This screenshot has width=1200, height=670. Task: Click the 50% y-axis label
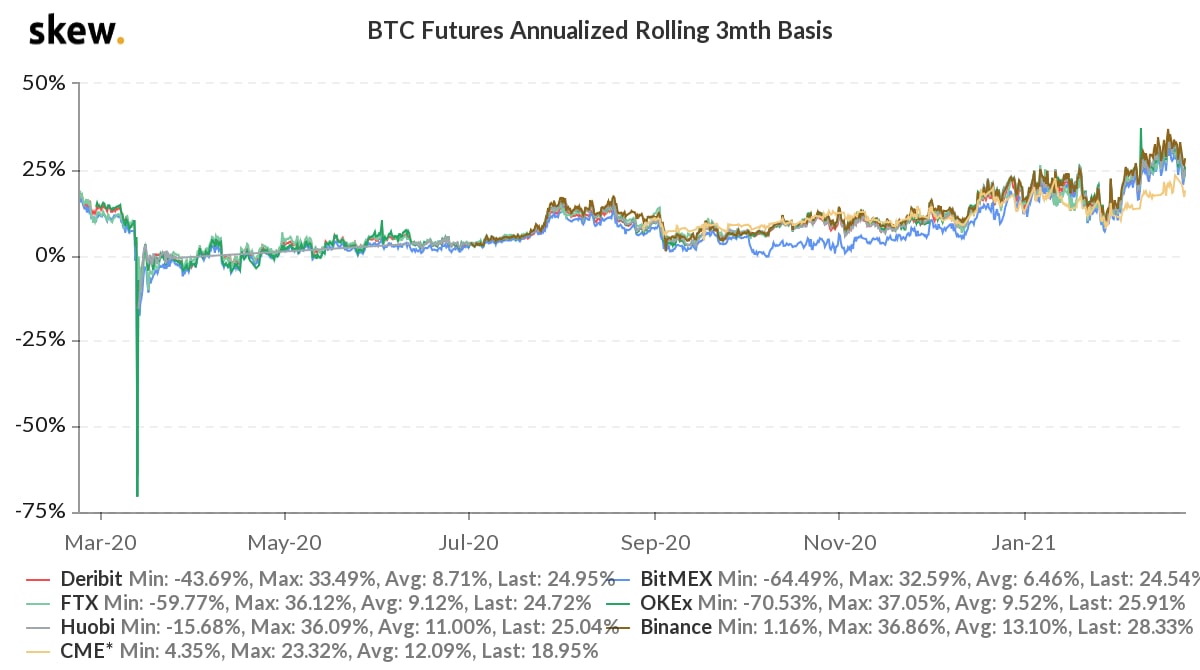coord(44,83)
